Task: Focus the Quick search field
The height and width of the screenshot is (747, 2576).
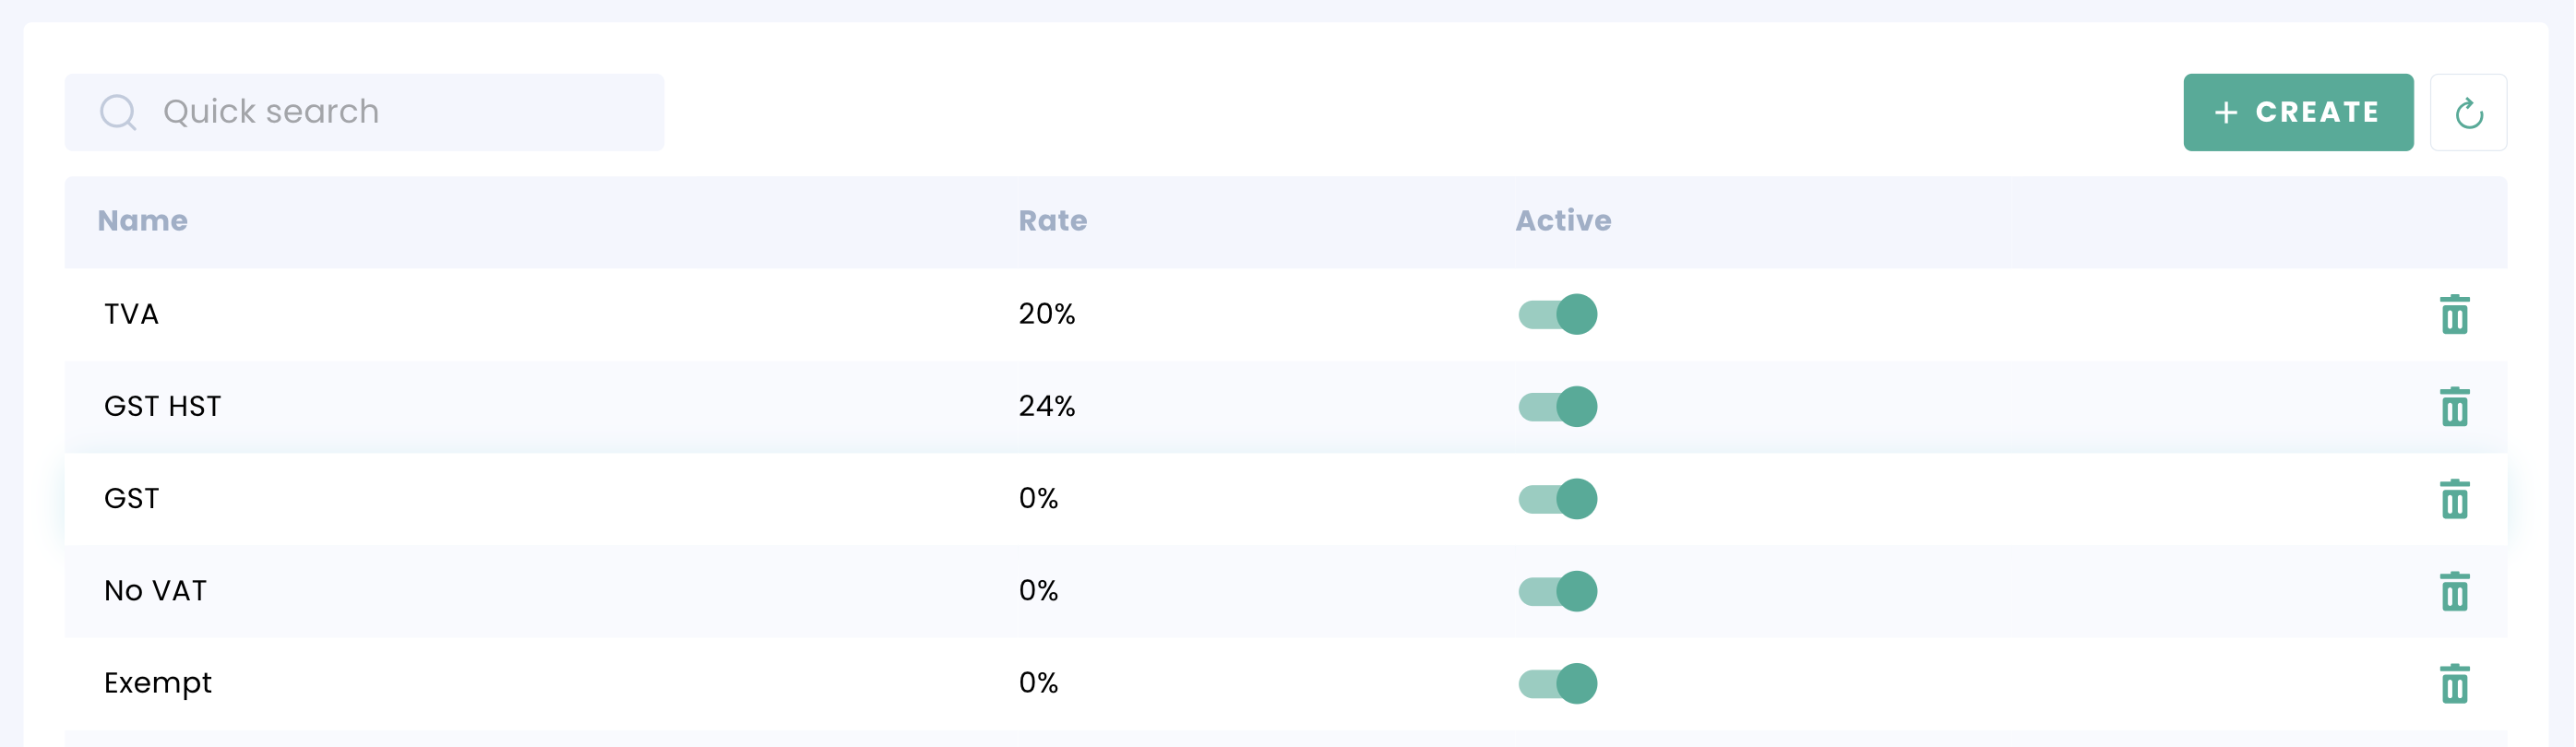Action: 400,112
